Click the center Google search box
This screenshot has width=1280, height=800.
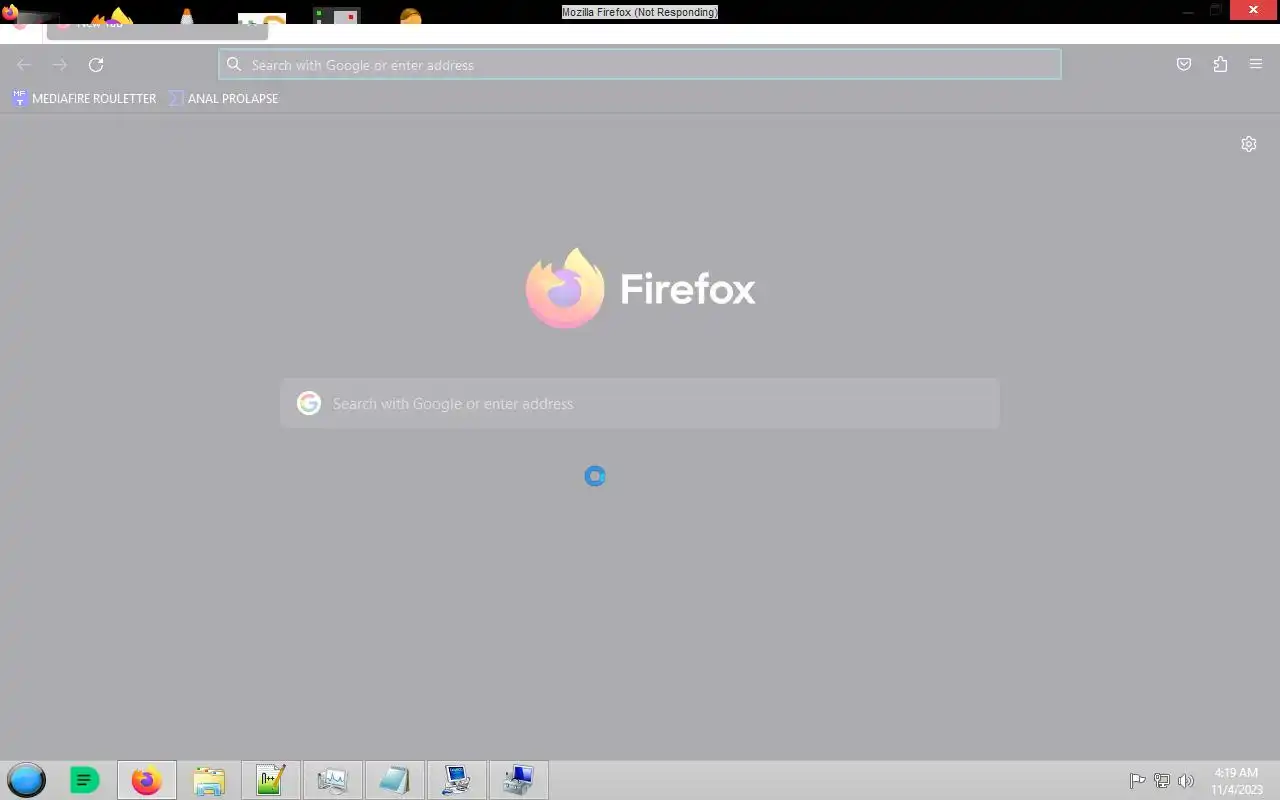pos(640,403)
